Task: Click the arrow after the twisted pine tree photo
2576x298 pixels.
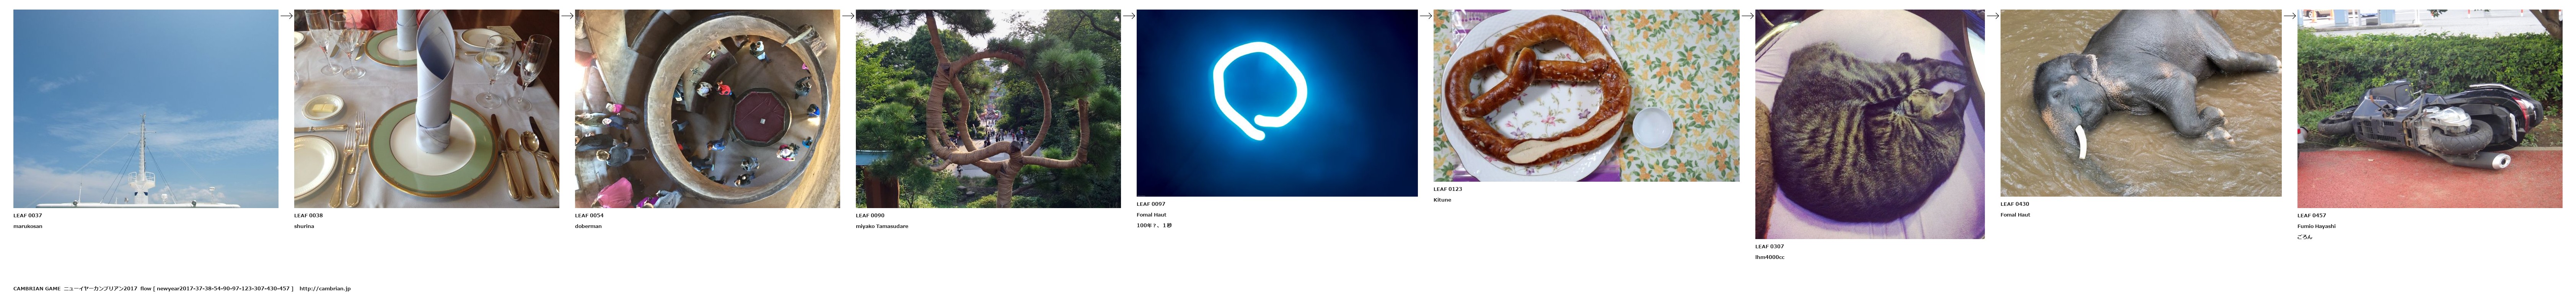Action: coord(1129,16)
